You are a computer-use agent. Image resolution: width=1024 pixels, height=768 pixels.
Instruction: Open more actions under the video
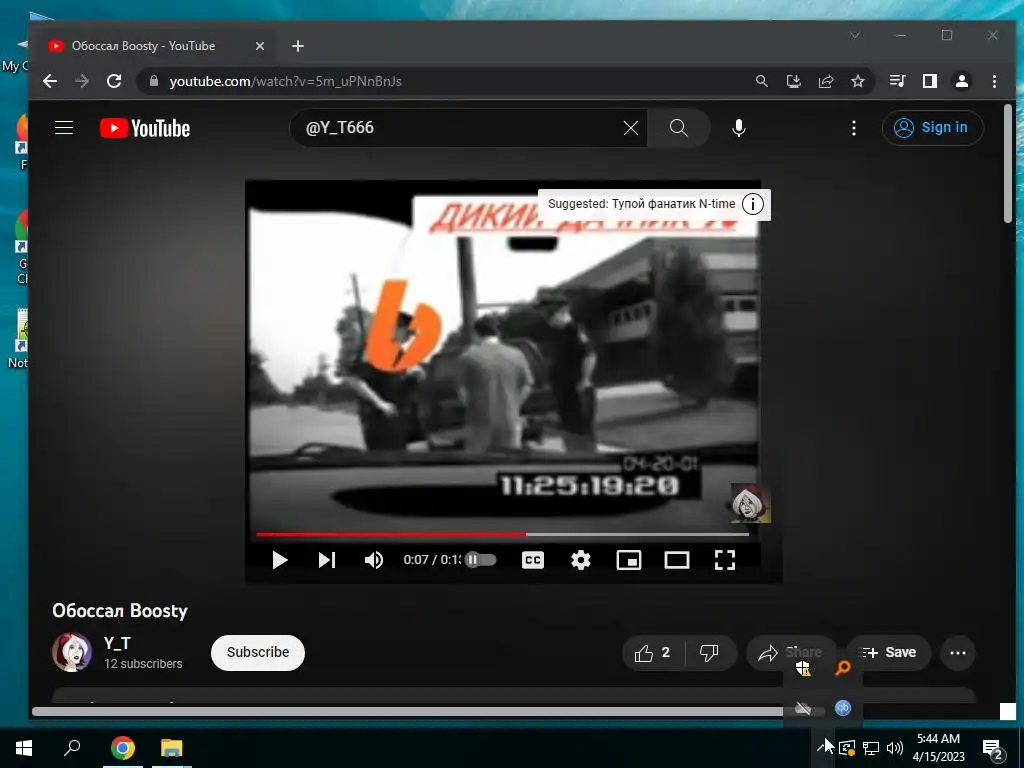pyautogui.click(x=957, y=652)
